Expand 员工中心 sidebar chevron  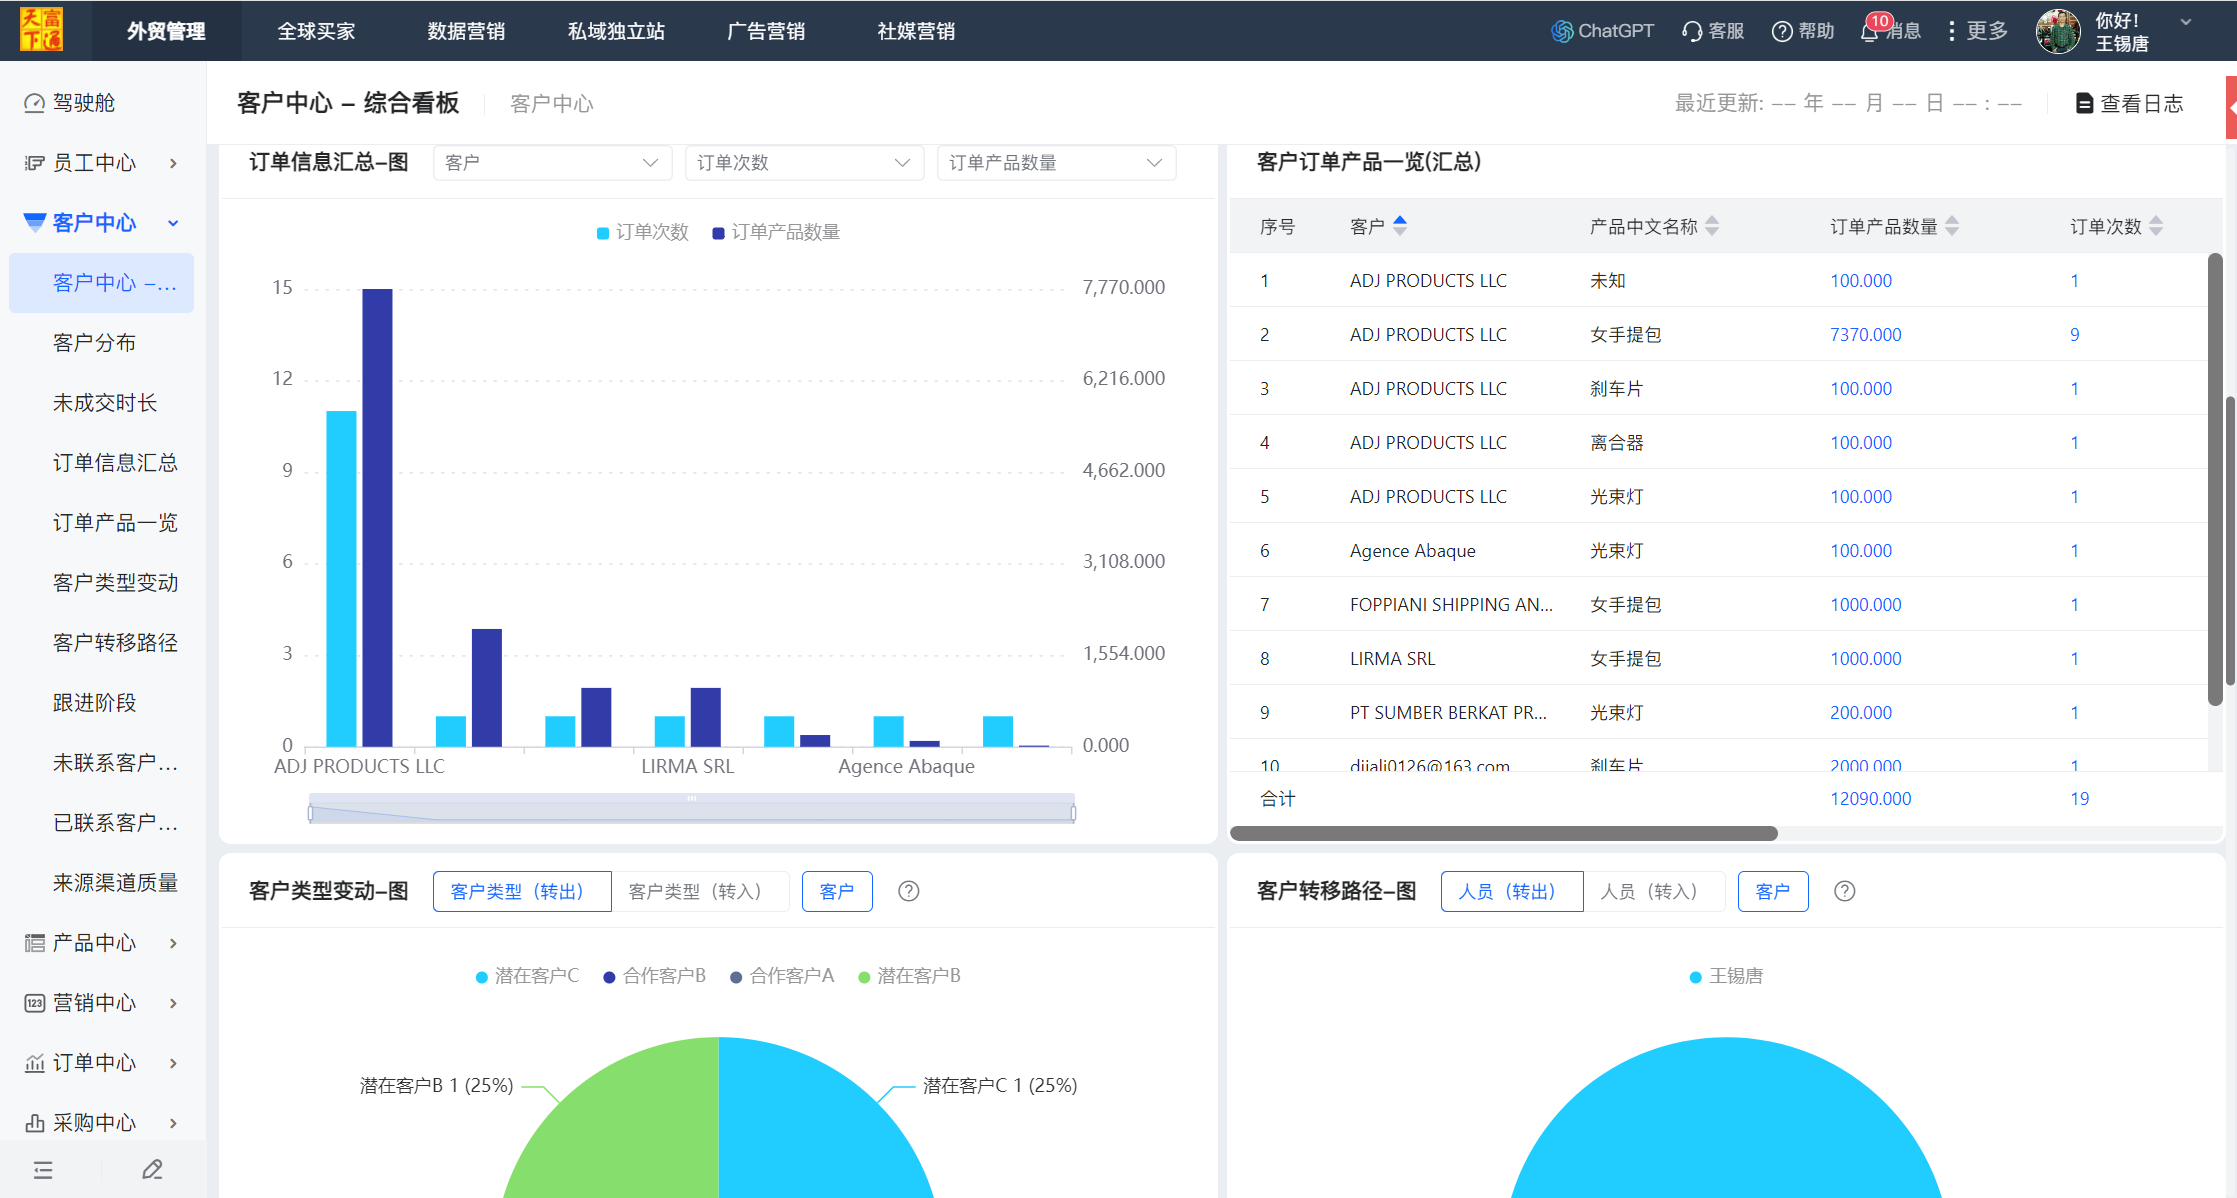coord(174,163)
